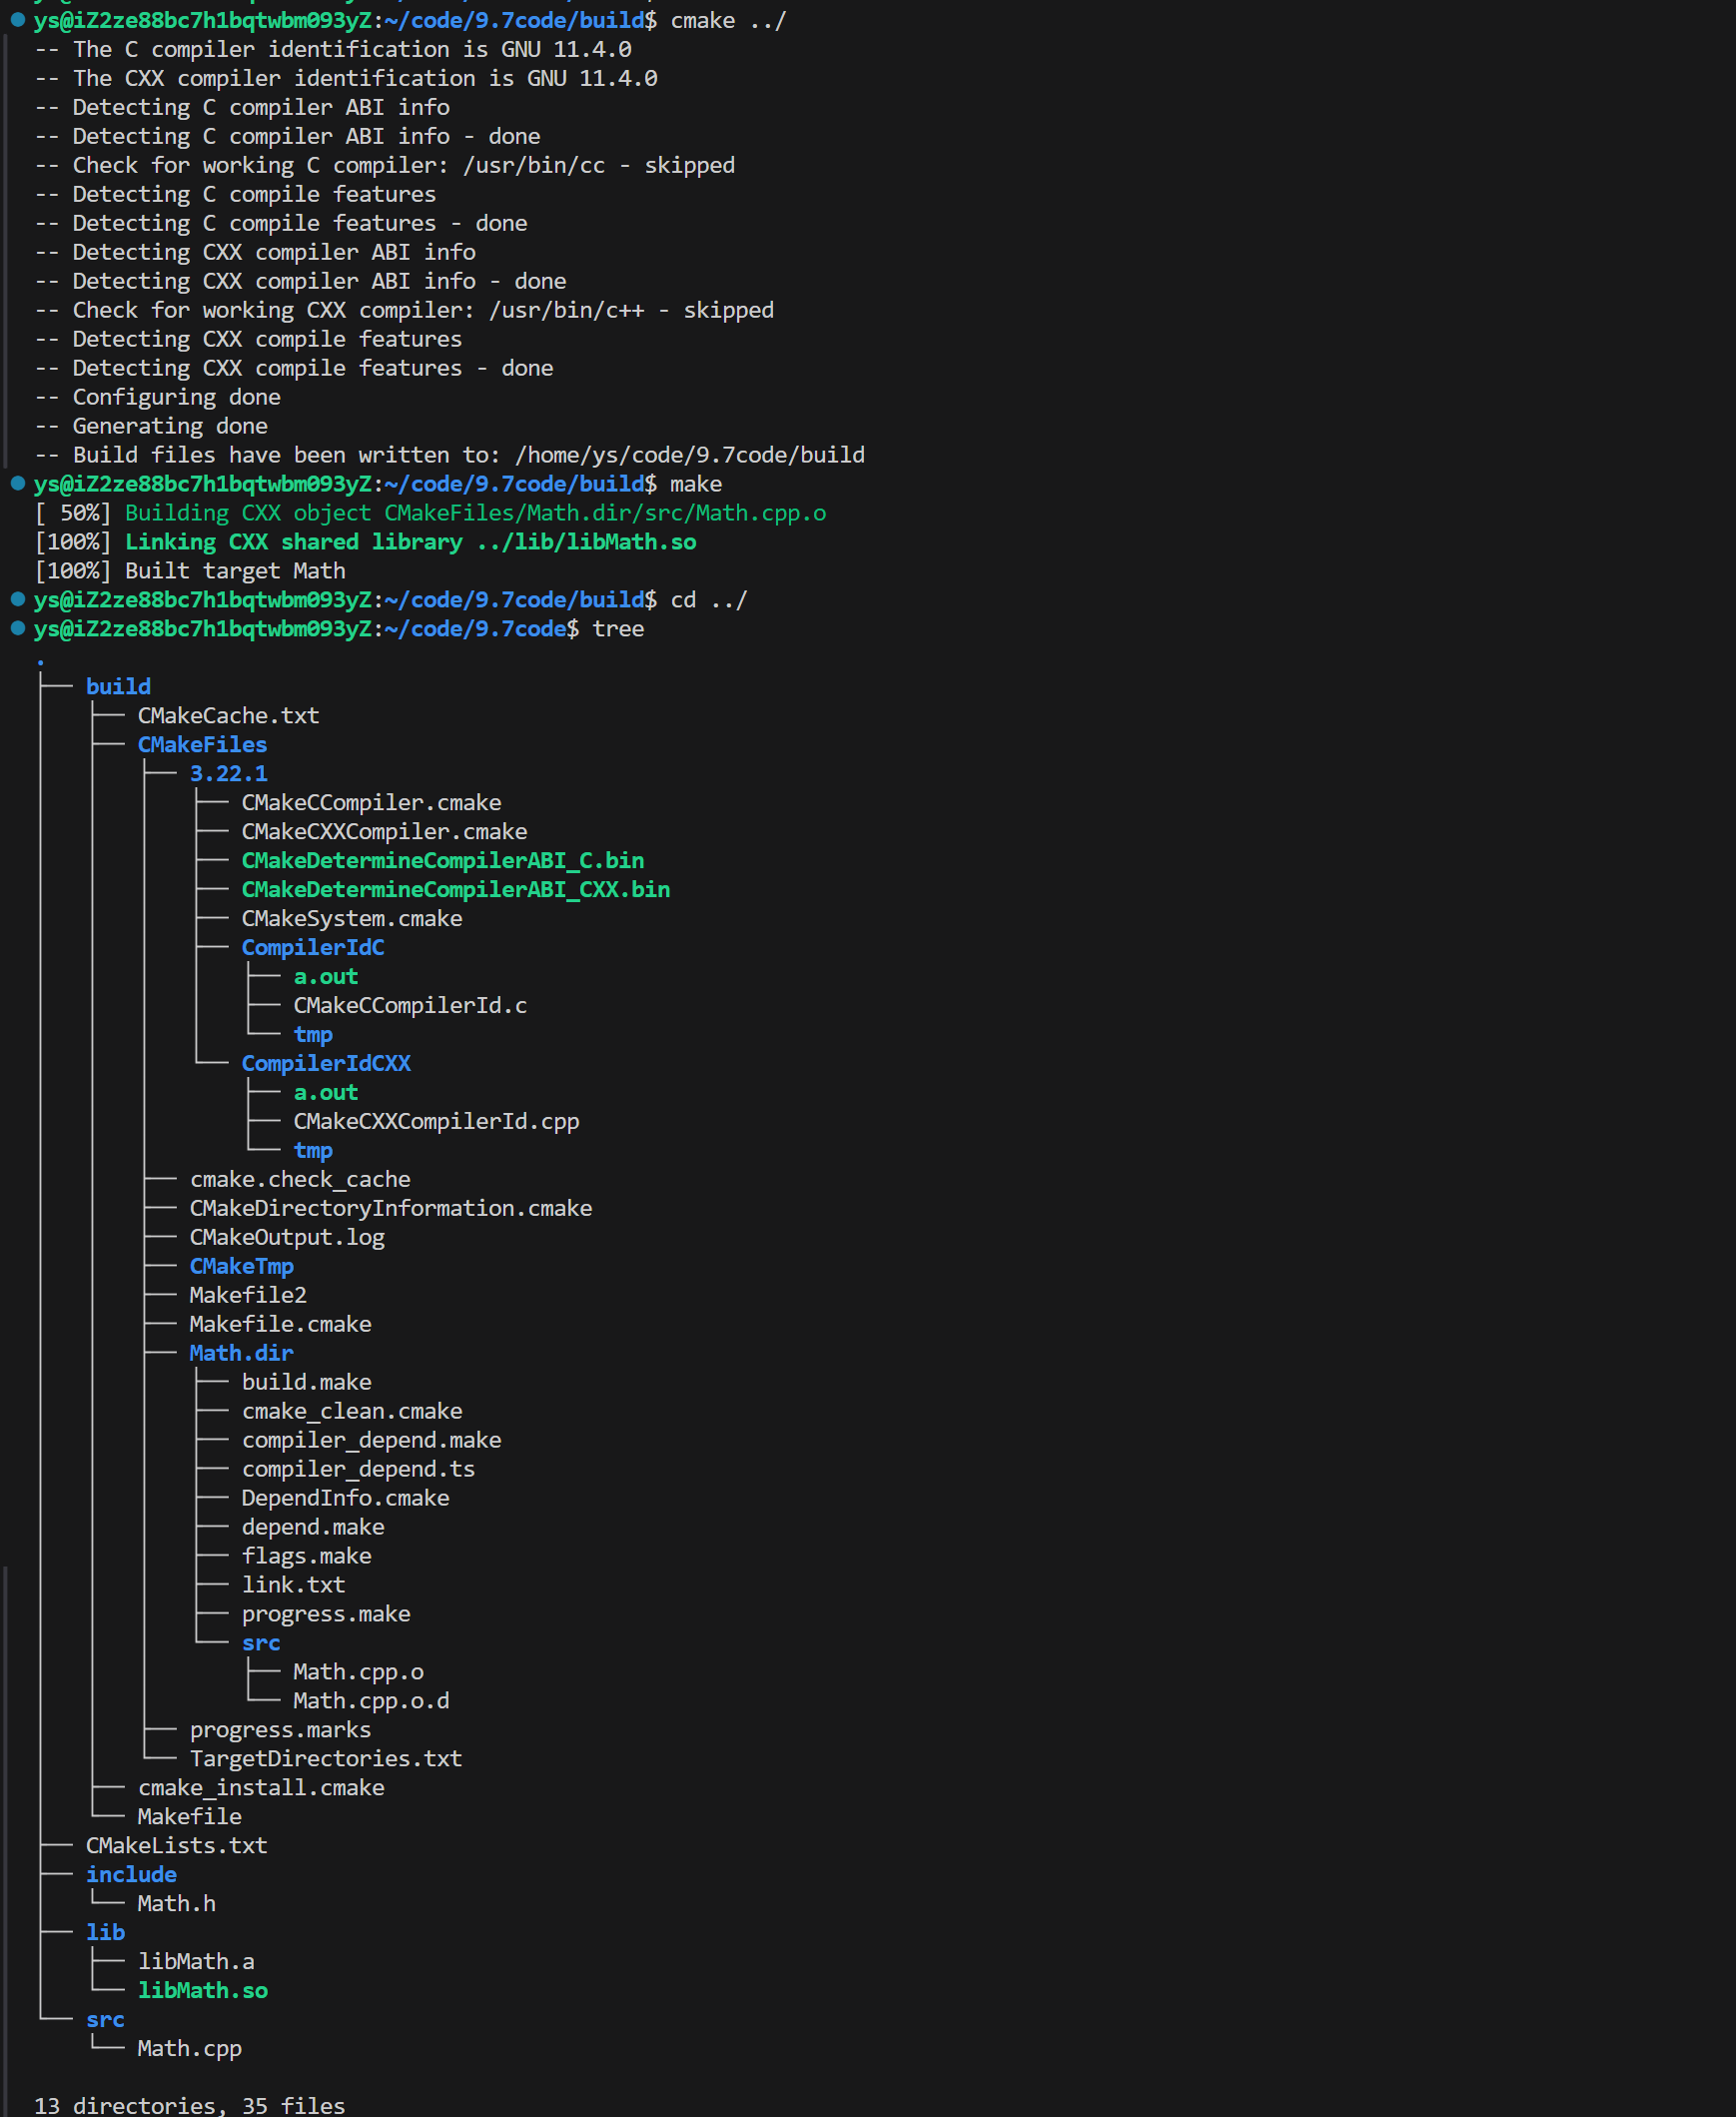Click cmake_clean.cmake file name

352,1412
